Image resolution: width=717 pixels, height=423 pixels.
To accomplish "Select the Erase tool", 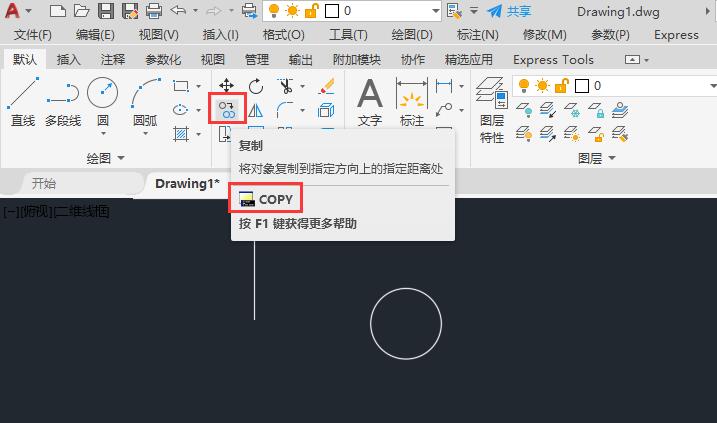I will click(x=326, y=86).
